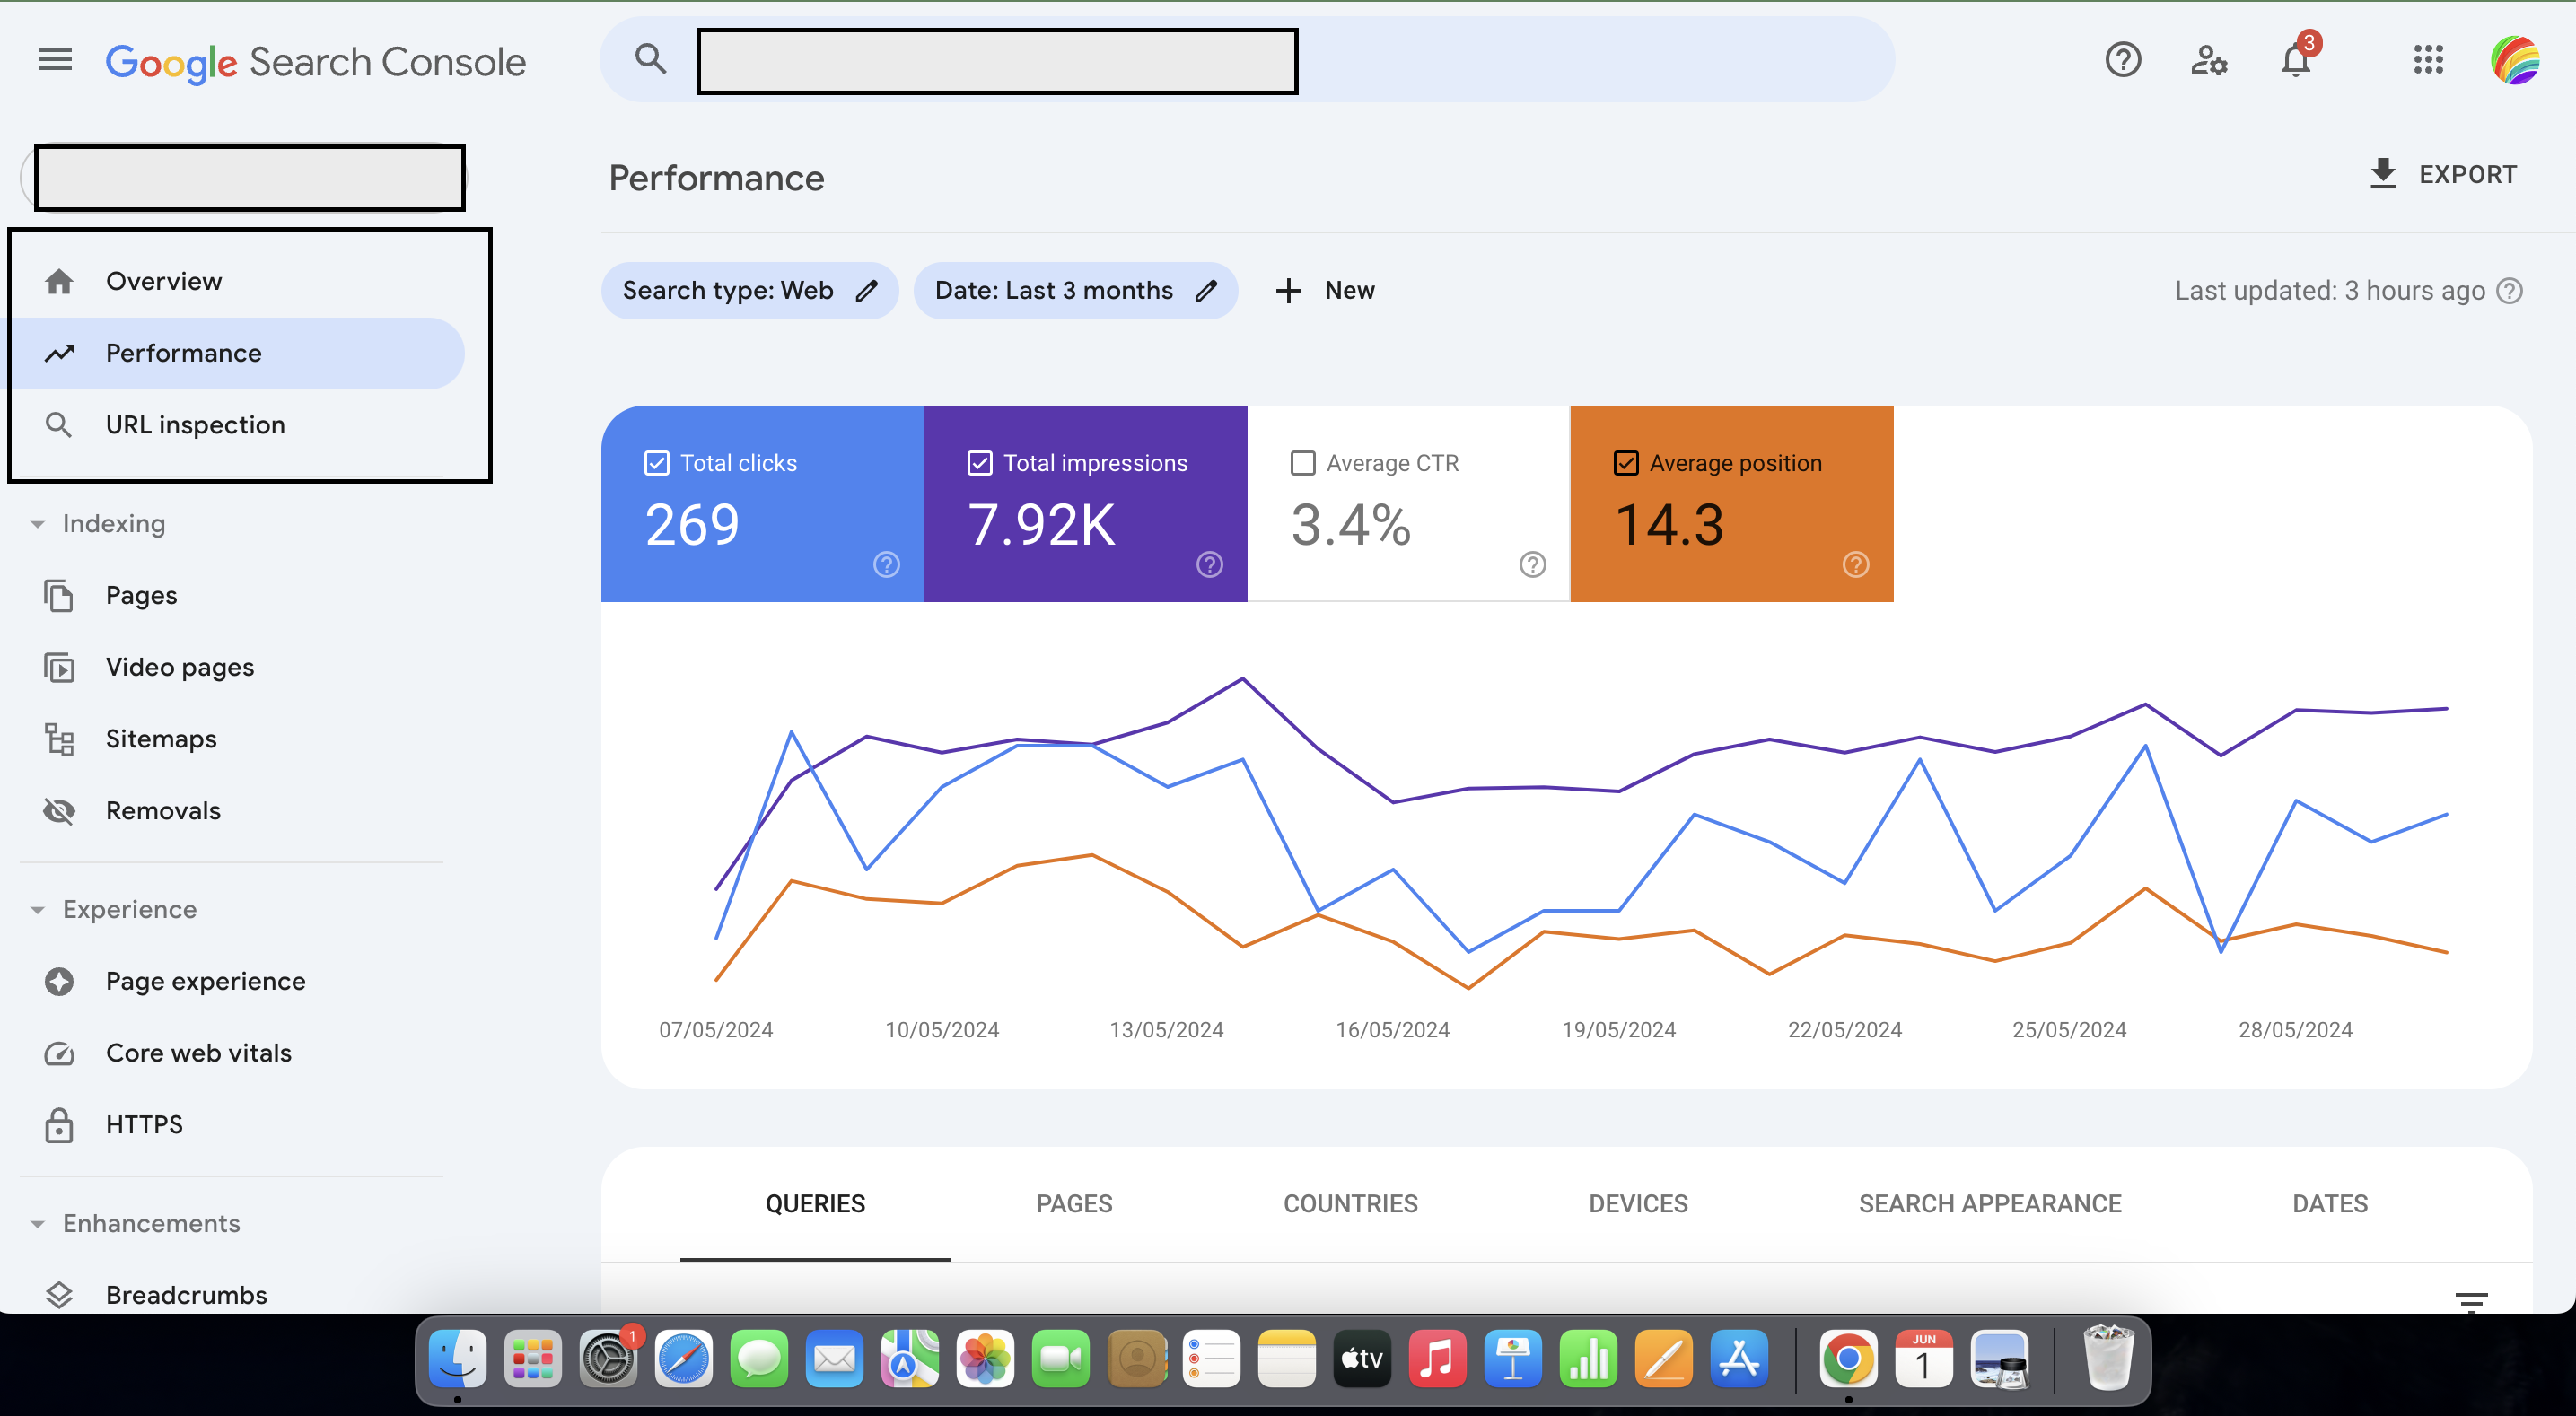2576x1416 pixels.
Task: Click the EXPORT button
Action: [2443, 173]
